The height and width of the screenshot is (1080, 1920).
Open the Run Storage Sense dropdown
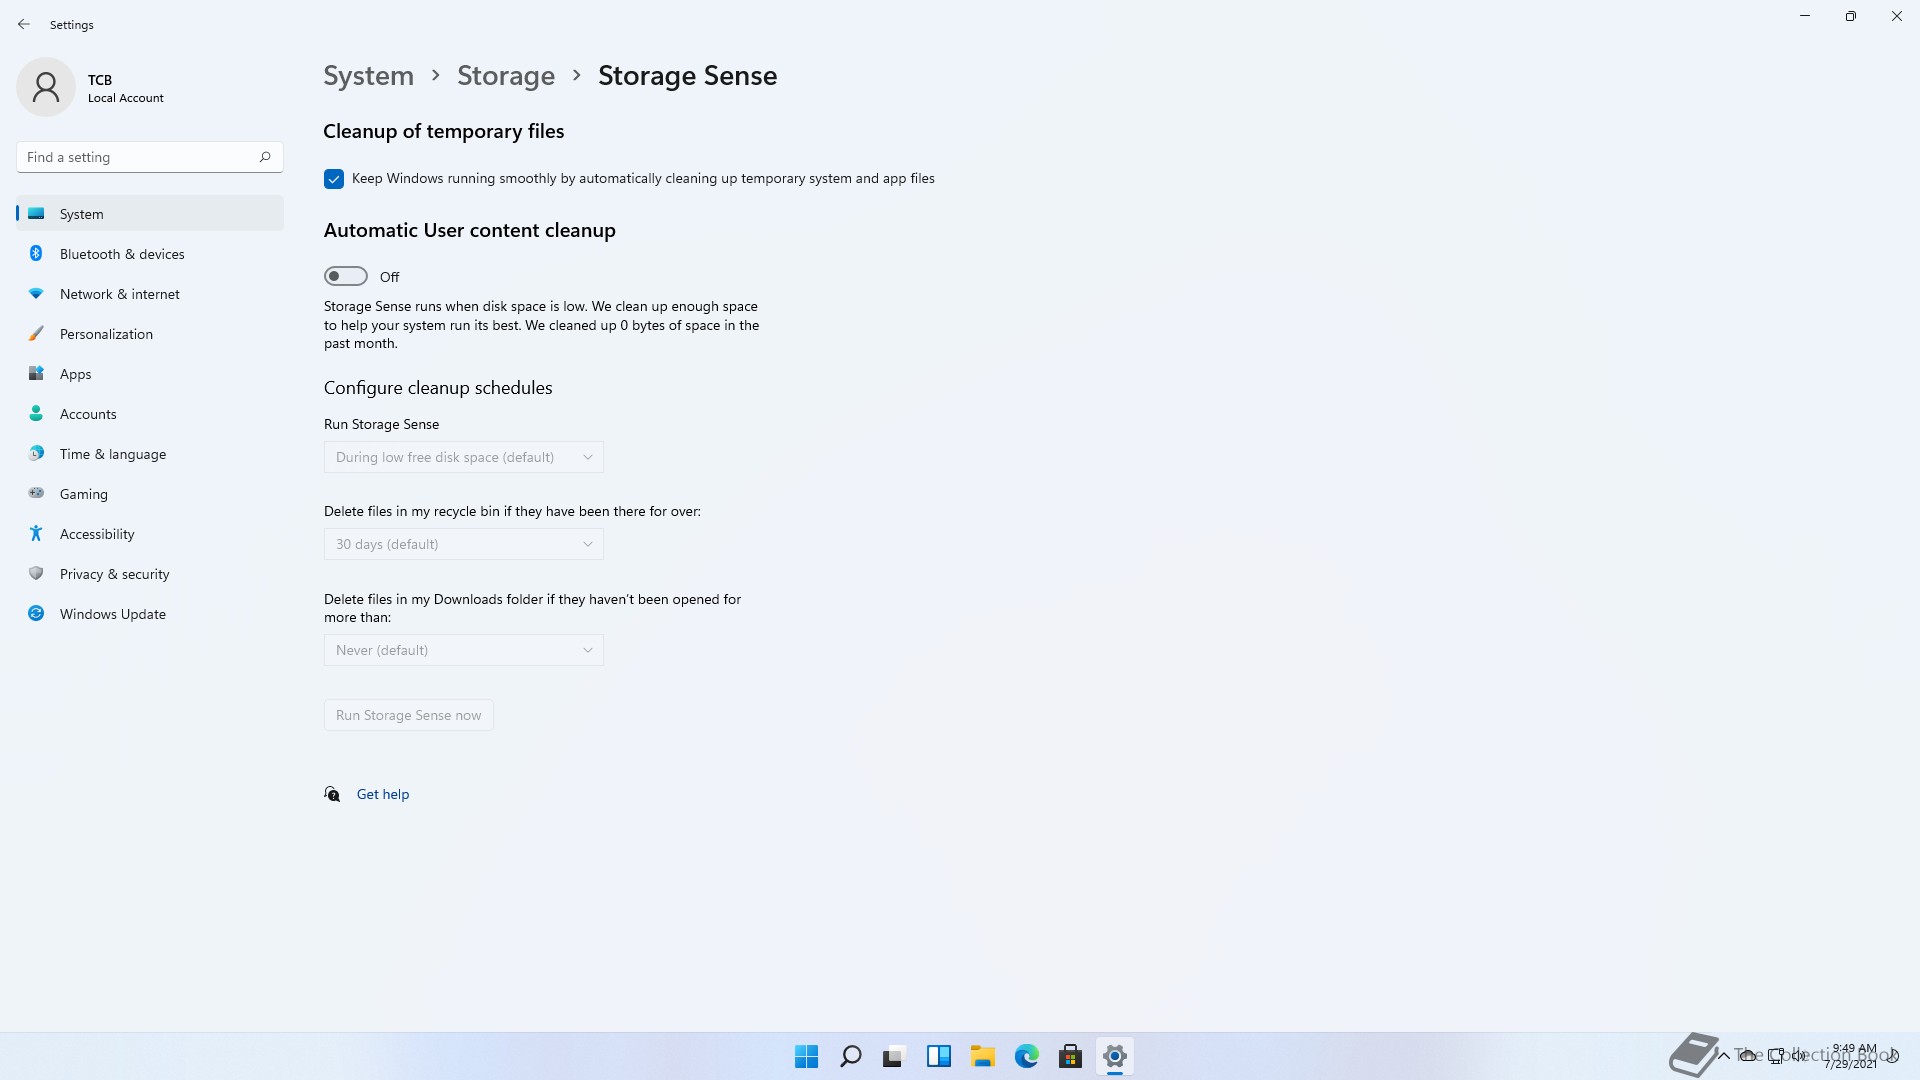click(464, 457)
